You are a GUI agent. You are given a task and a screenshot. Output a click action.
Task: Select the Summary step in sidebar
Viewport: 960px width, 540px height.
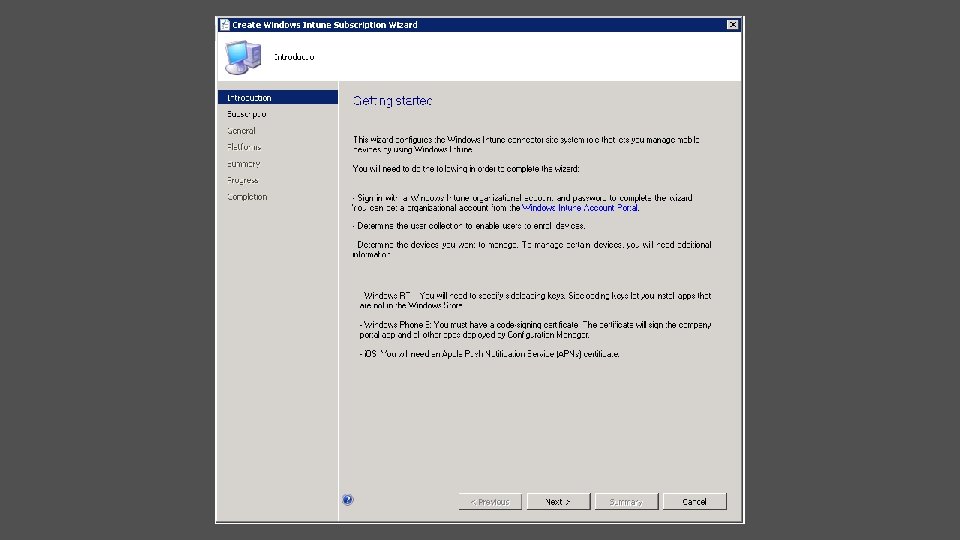pos(243,163)
